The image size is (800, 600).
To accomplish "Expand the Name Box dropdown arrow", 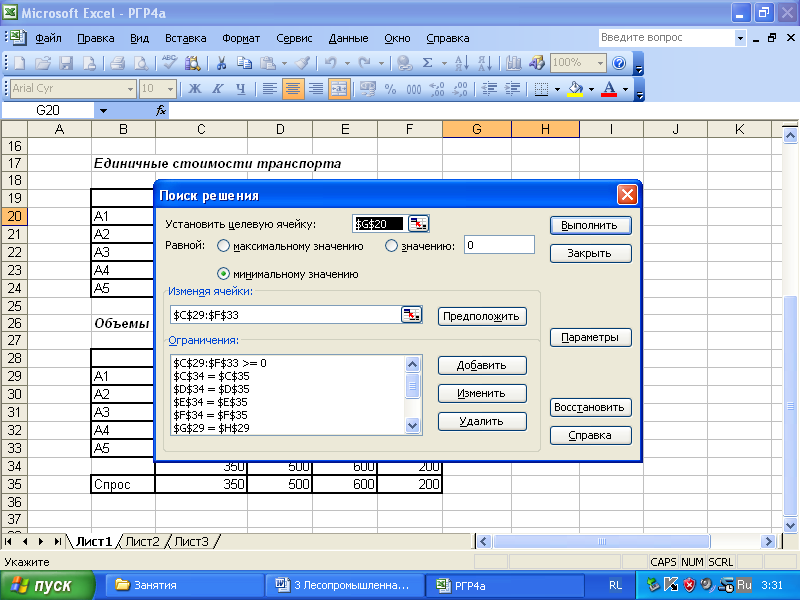I will [x=103, y=110].
